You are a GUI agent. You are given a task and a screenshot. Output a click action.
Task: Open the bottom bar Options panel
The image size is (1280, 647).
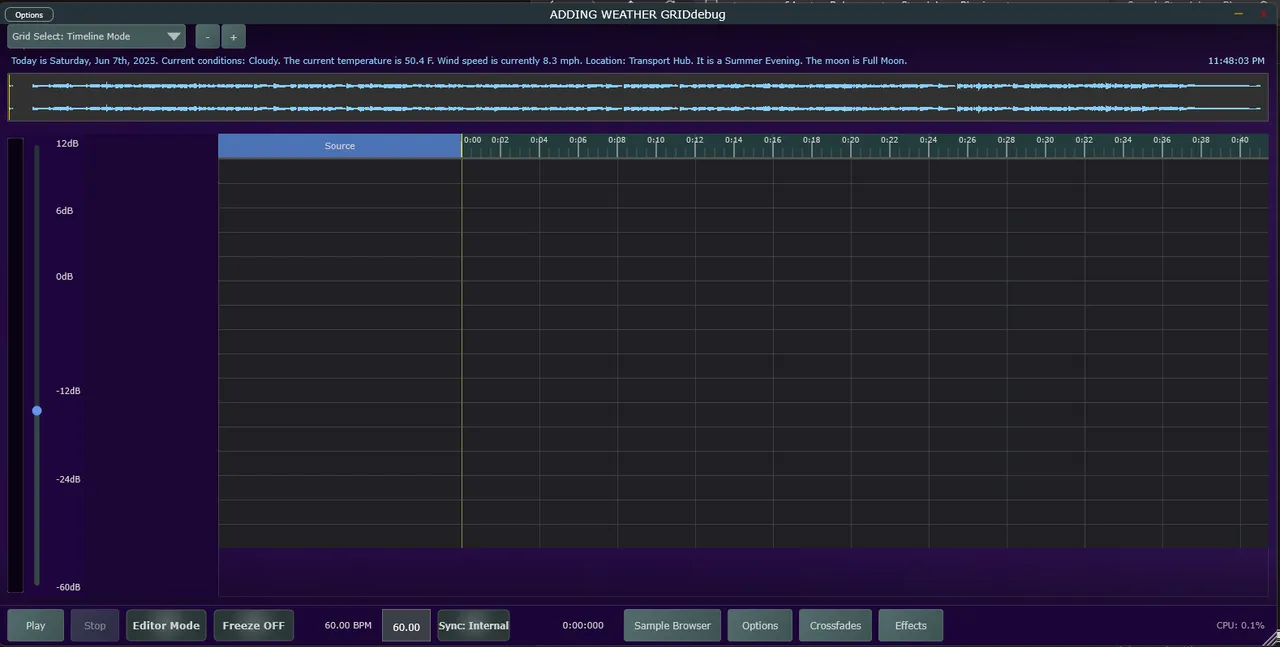coord(759,626)
